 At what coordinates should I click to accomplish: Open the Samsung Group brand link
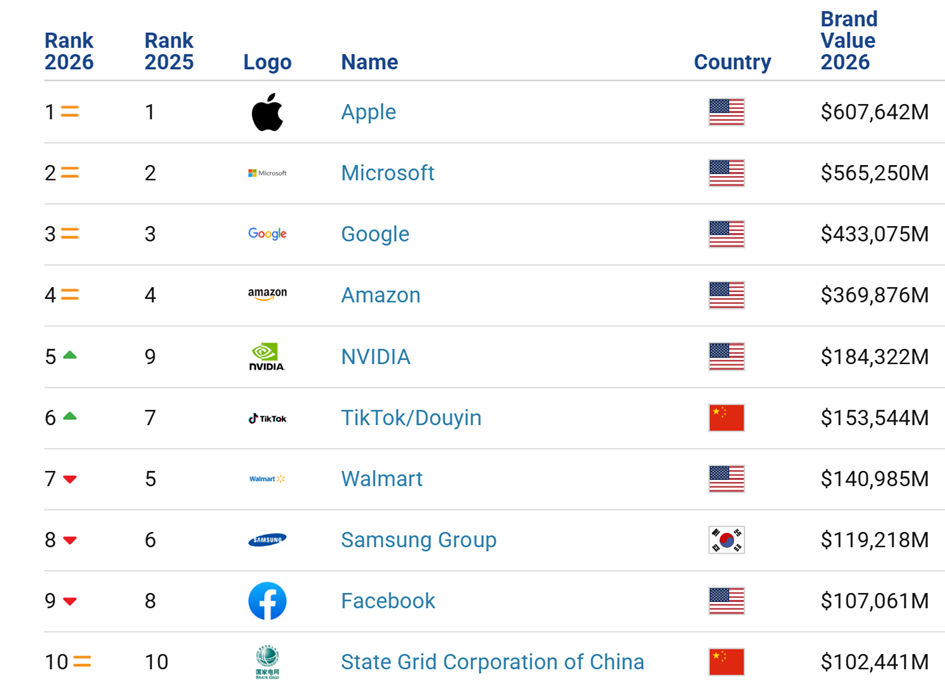(x=418, y=540)
